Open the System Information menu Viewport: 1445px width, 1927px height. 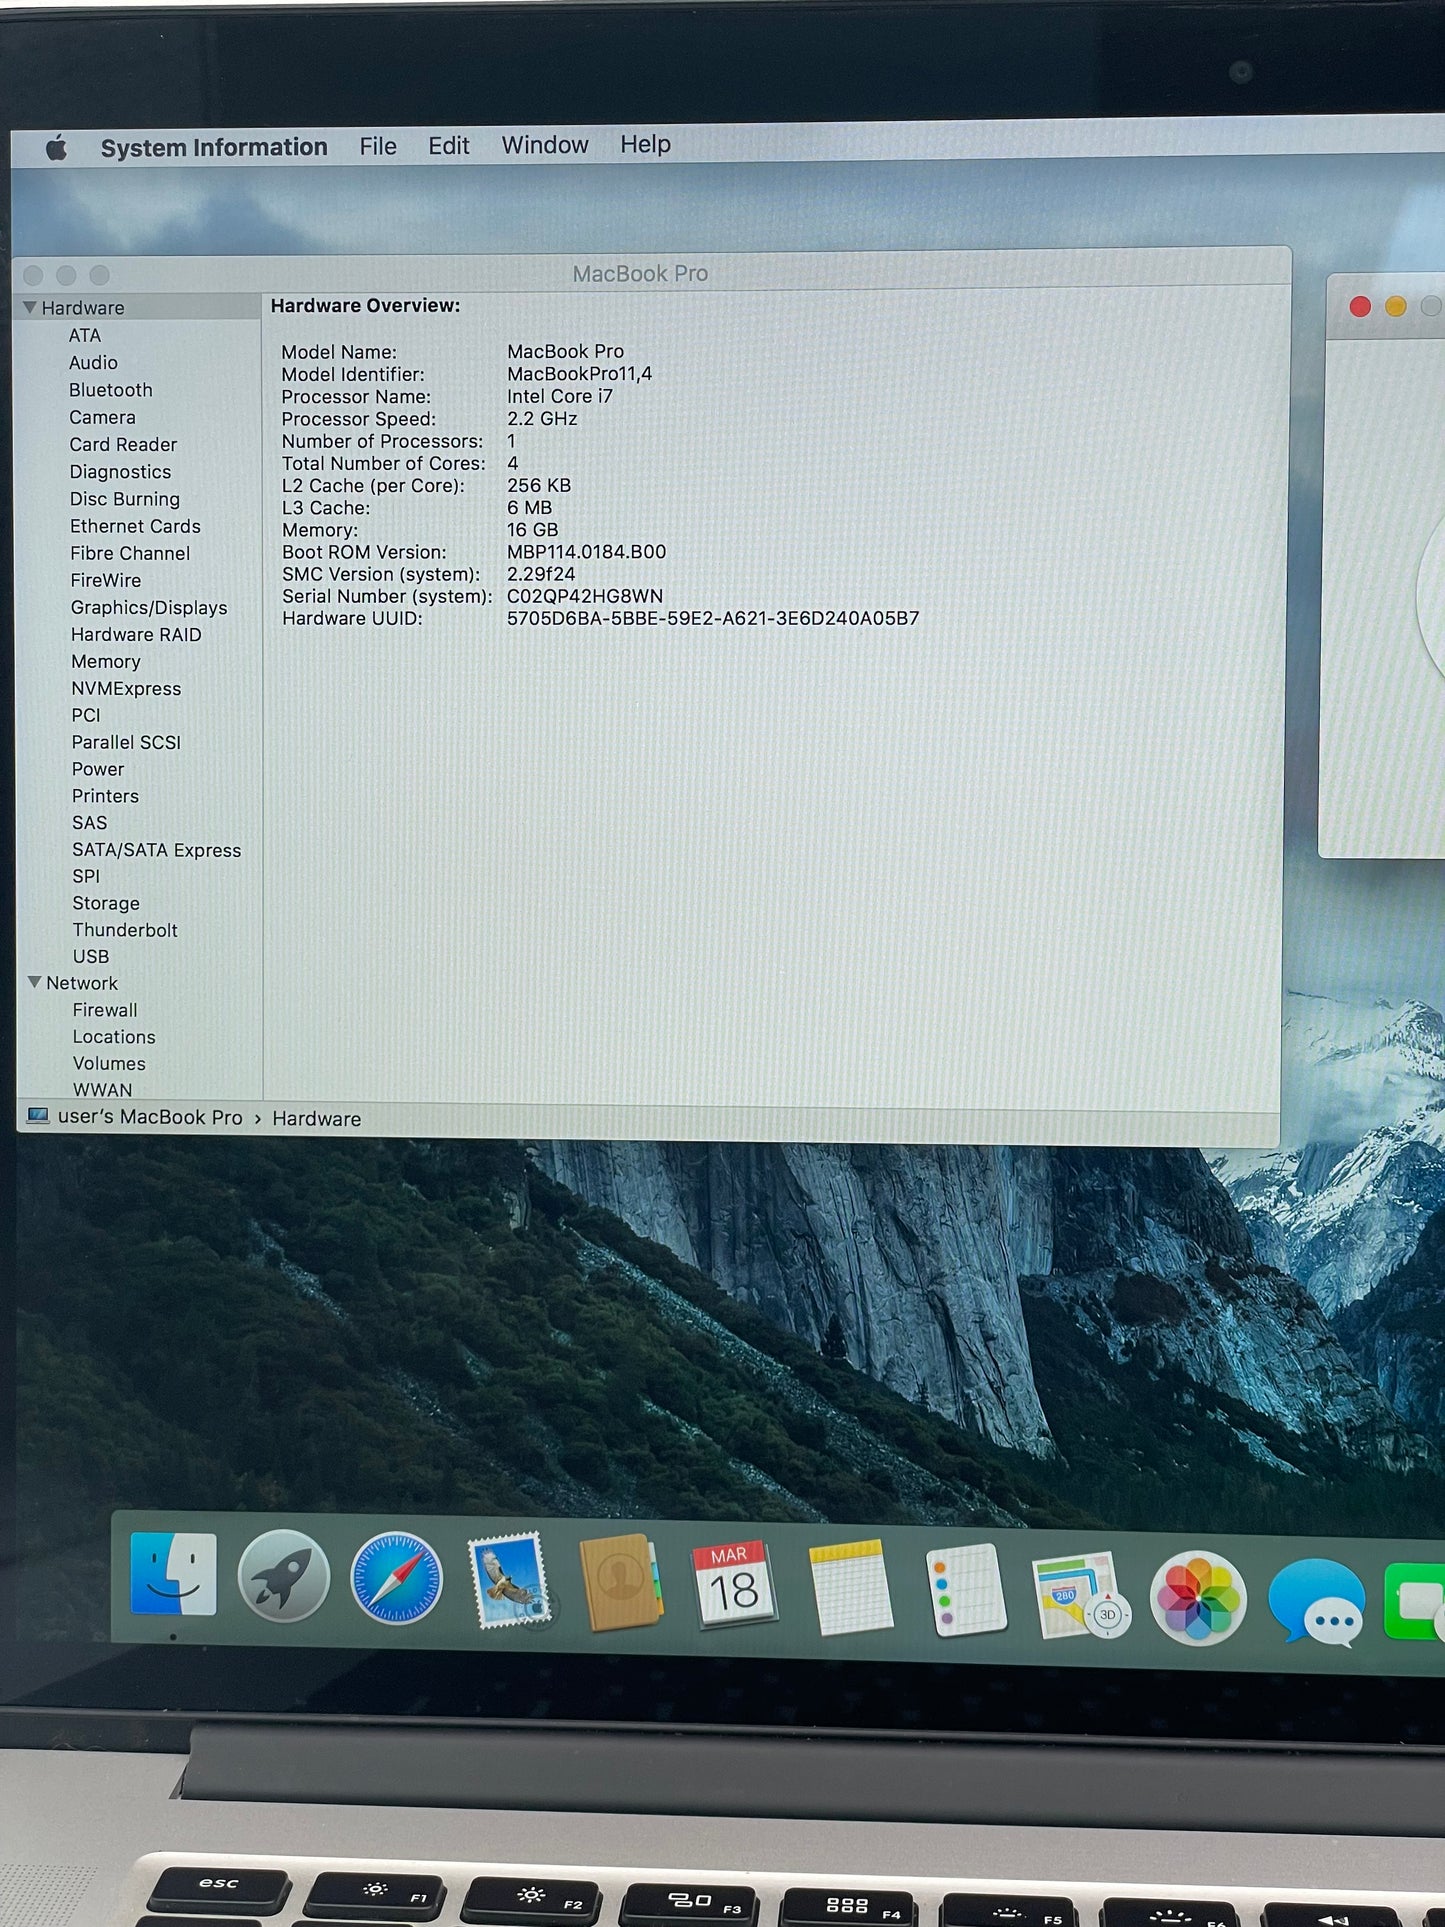[214, 147]
